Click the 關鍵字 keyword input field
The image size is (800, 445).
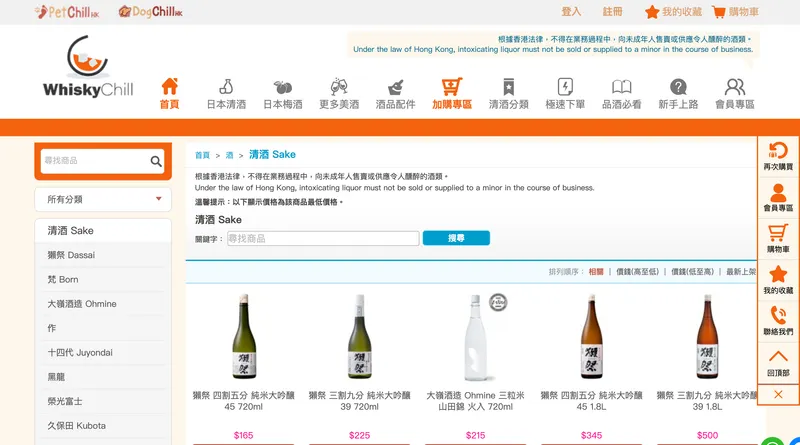[323, 238]
